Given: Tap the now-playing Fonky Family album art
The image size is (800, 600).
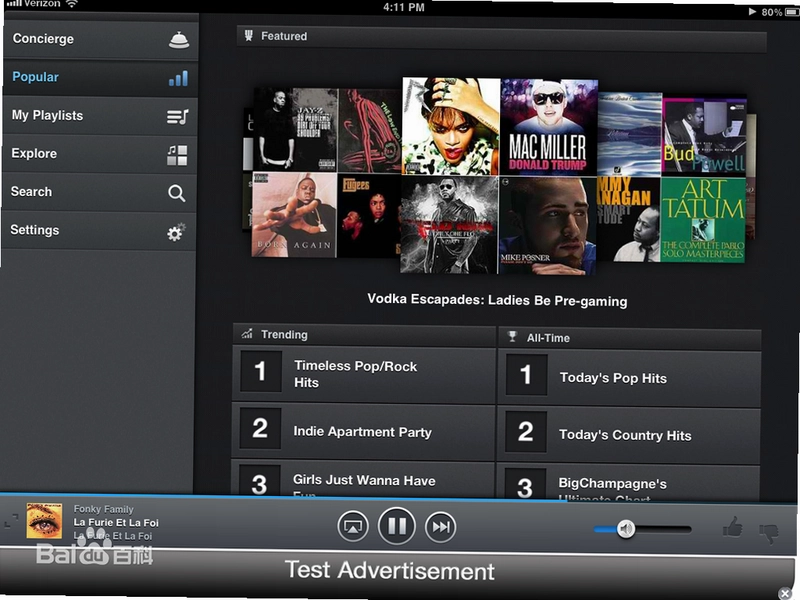Looking at the screenshot, I should [x=44, y=520].
